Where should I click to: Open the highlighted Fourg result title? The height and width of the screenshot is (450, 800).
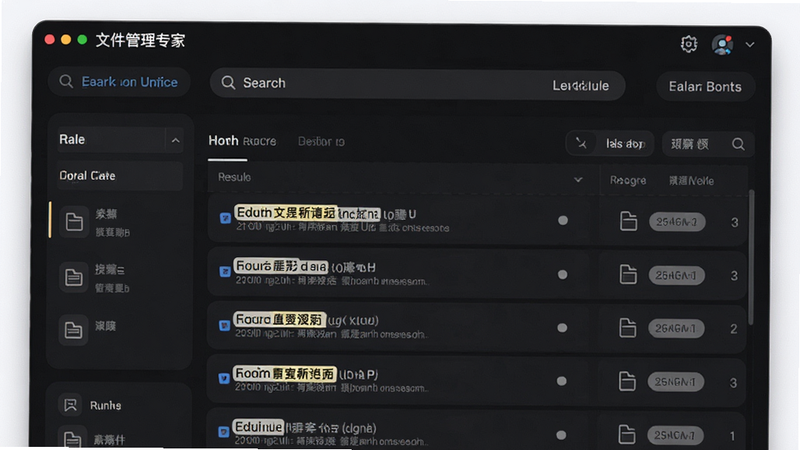[x=279, y=319]
